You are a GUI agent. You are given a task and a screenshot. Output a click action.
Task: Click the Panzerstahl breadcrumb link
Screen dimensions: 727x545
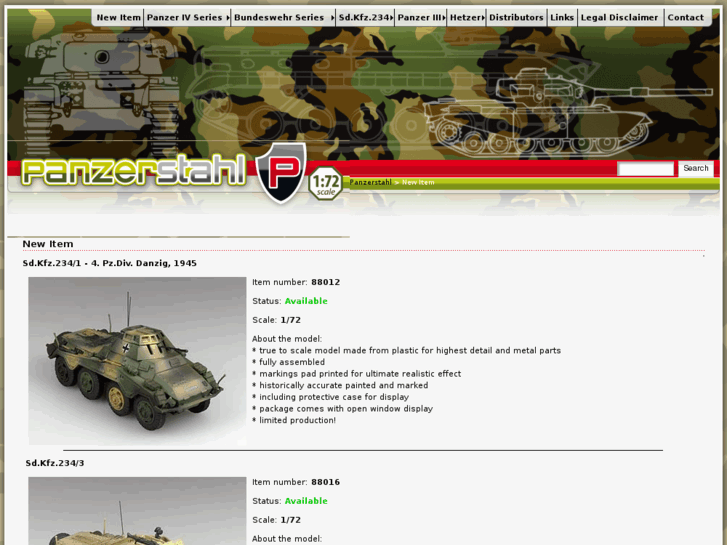point(370,182)
